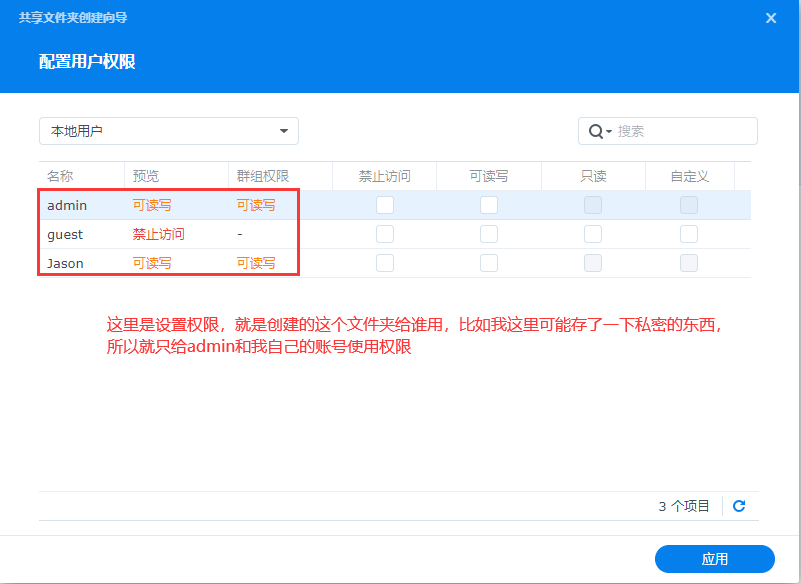
Task: Open the search filter via magnifier dropdown arrow
Action: click(606, 131)
